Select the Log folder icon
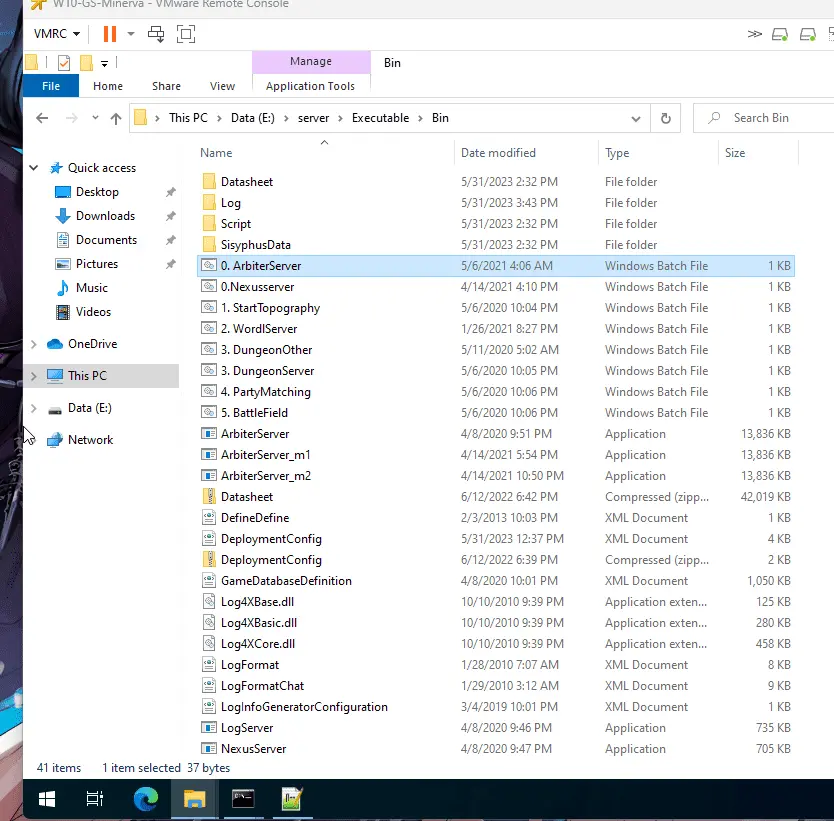This screenshot has height=821, width=834. click(209, 203)
